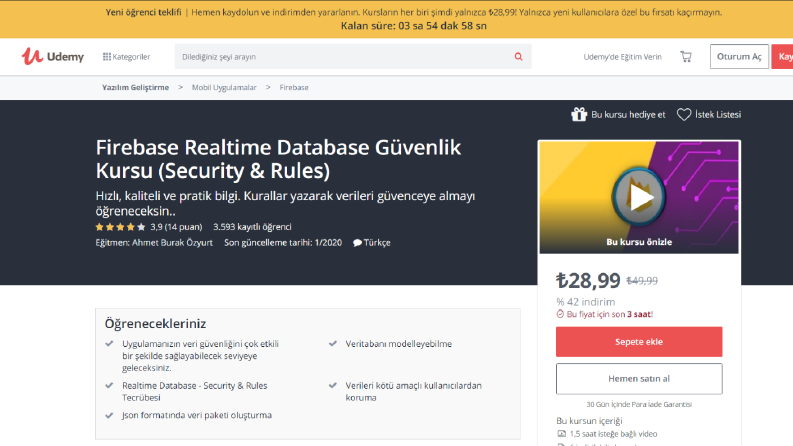
Task: Open the Kategoriler grid menu
Action: 126,57
